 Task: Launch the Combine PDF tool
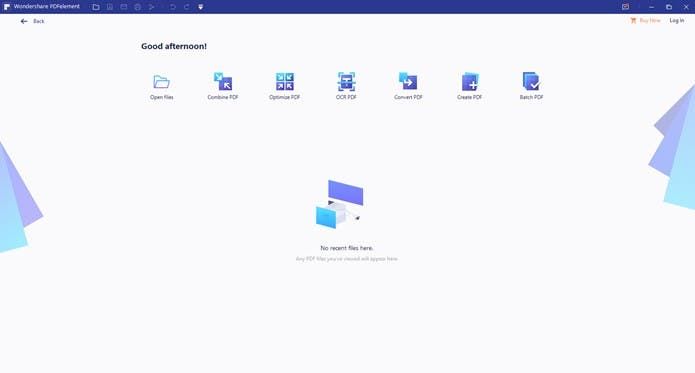tap(223, 86)
